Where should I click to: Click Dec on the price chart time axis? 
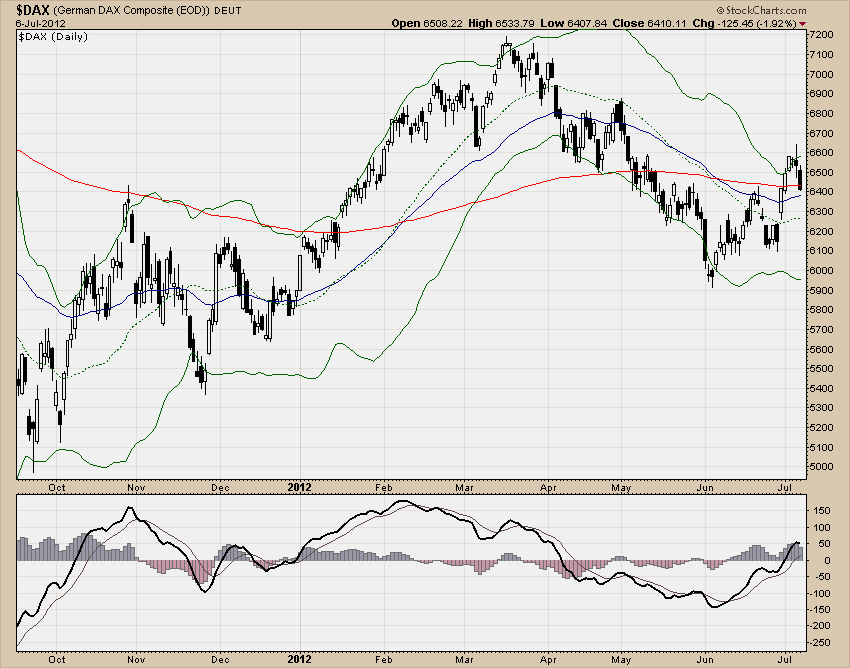point(220,487)
